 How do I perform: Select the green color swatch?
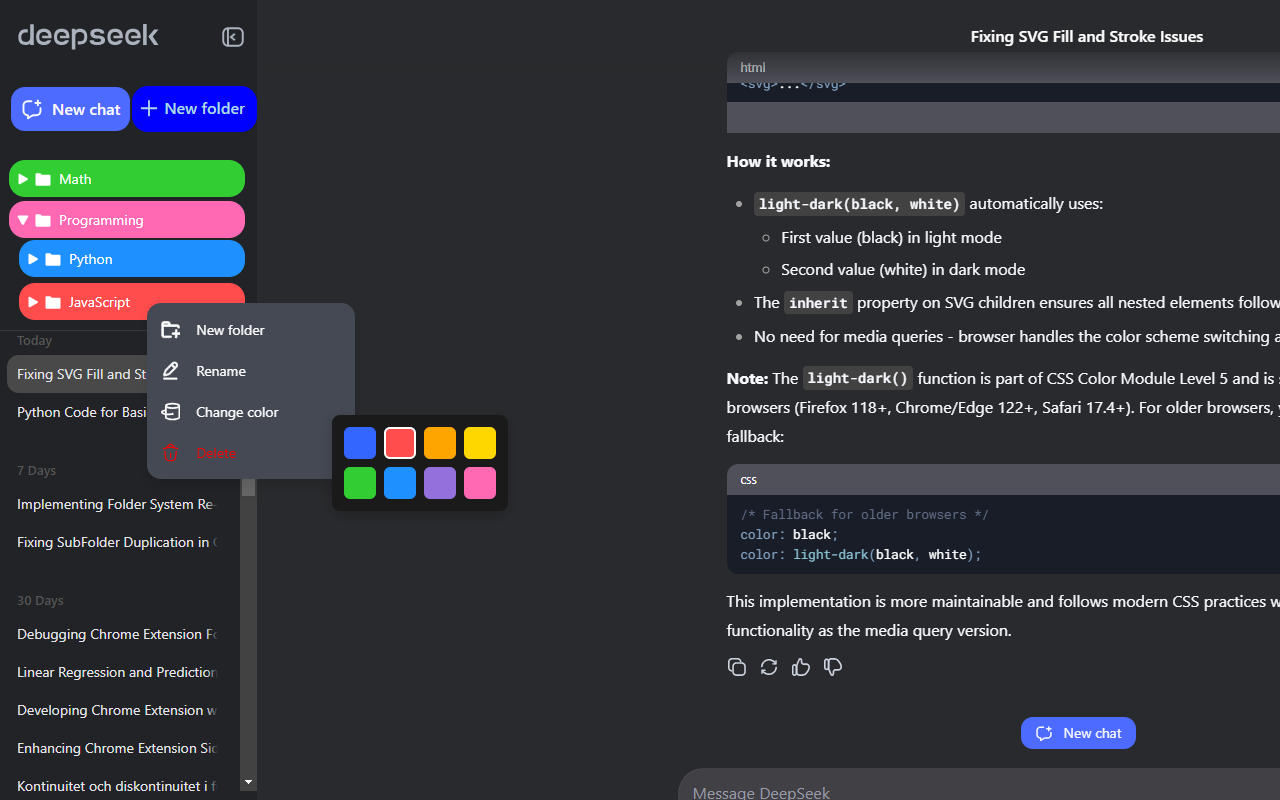click(359, 482)
